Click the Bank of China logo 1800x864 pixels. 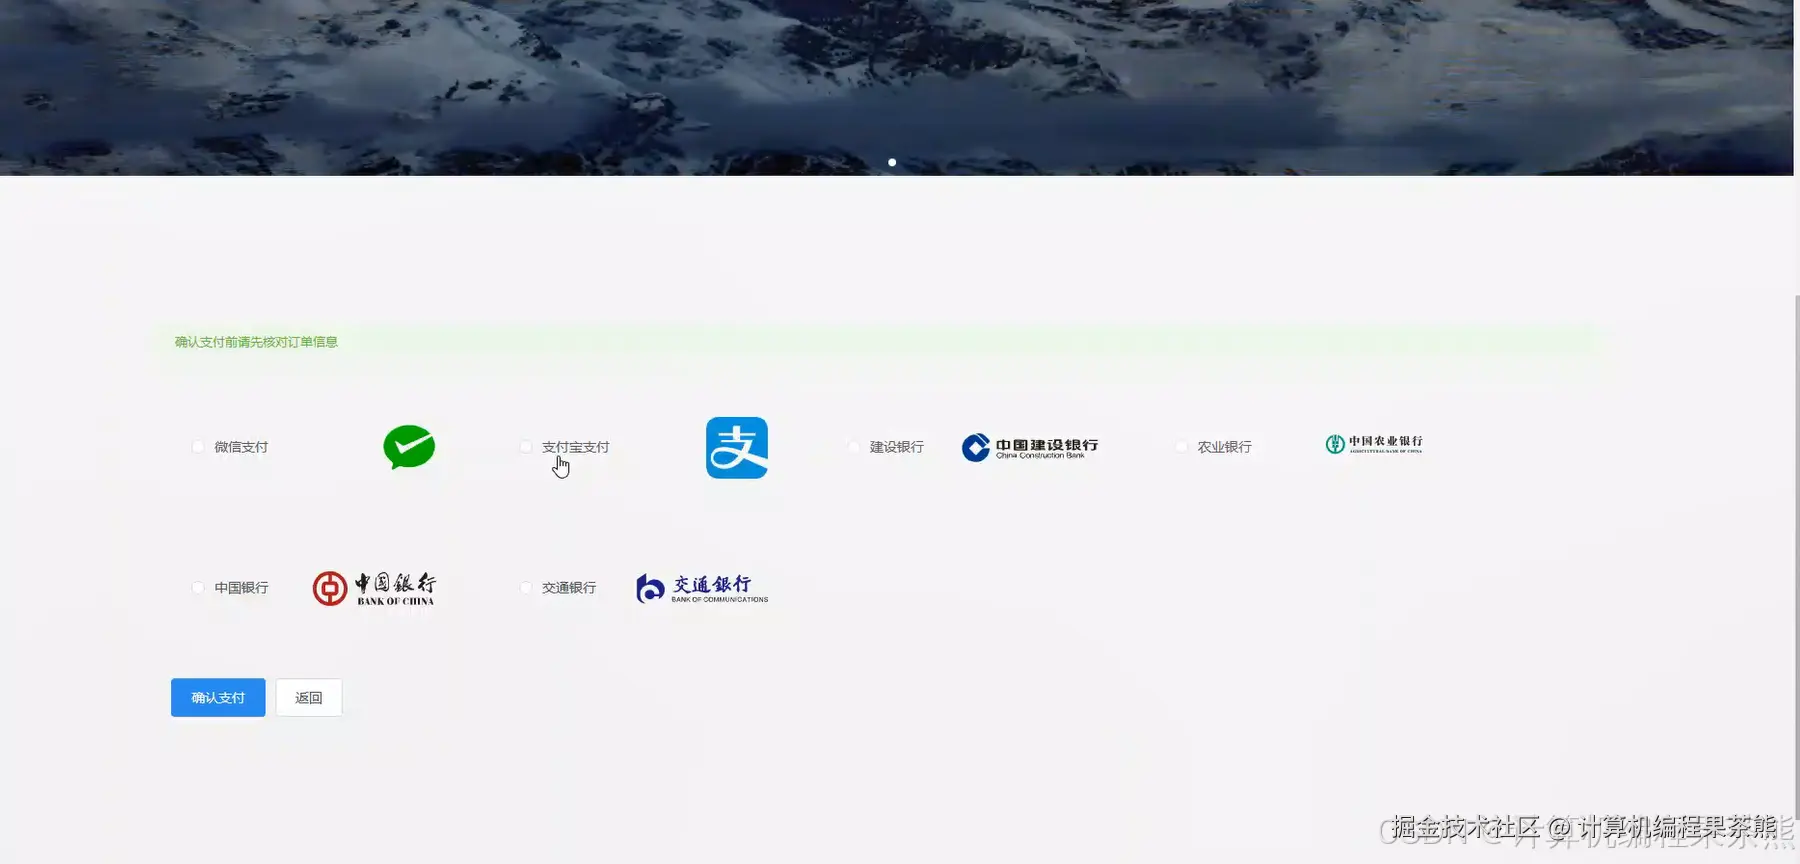coord(374,588)
